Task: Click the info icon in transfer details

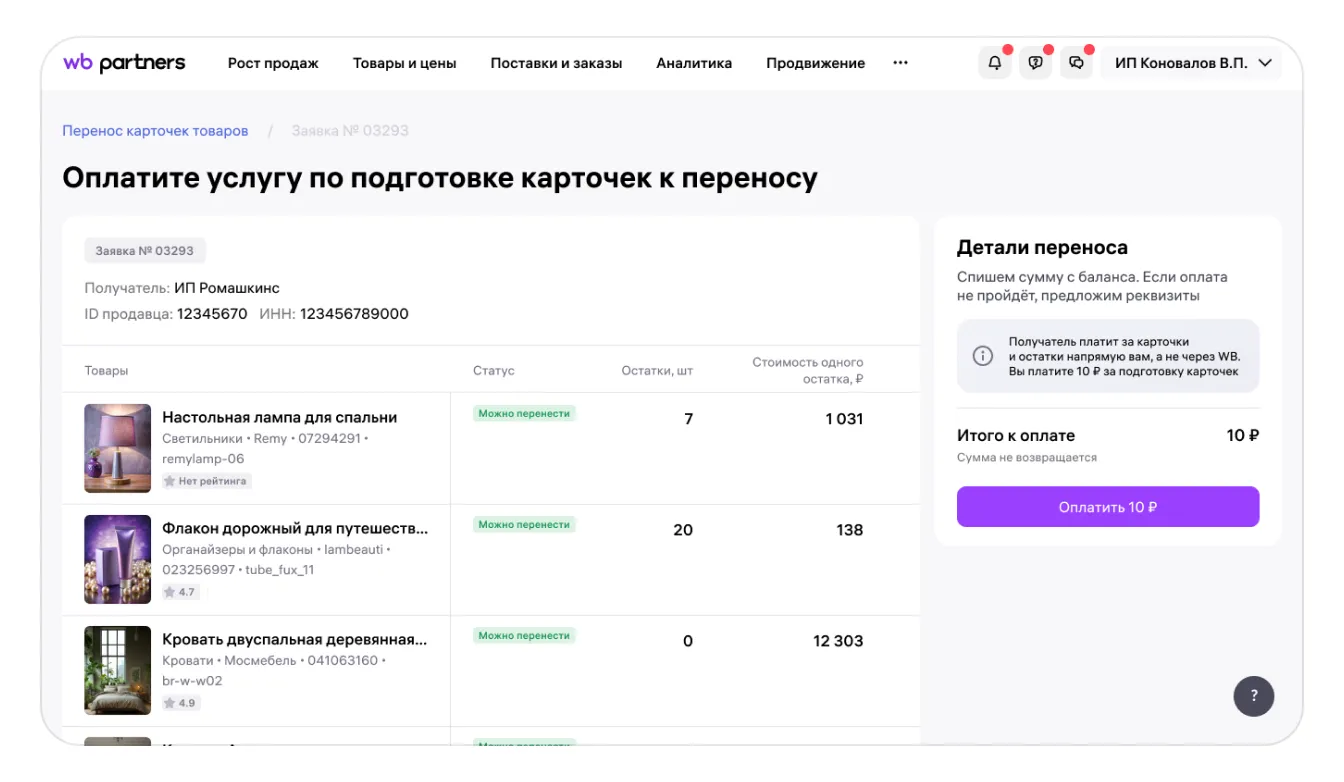Action: tap(983, 356)
